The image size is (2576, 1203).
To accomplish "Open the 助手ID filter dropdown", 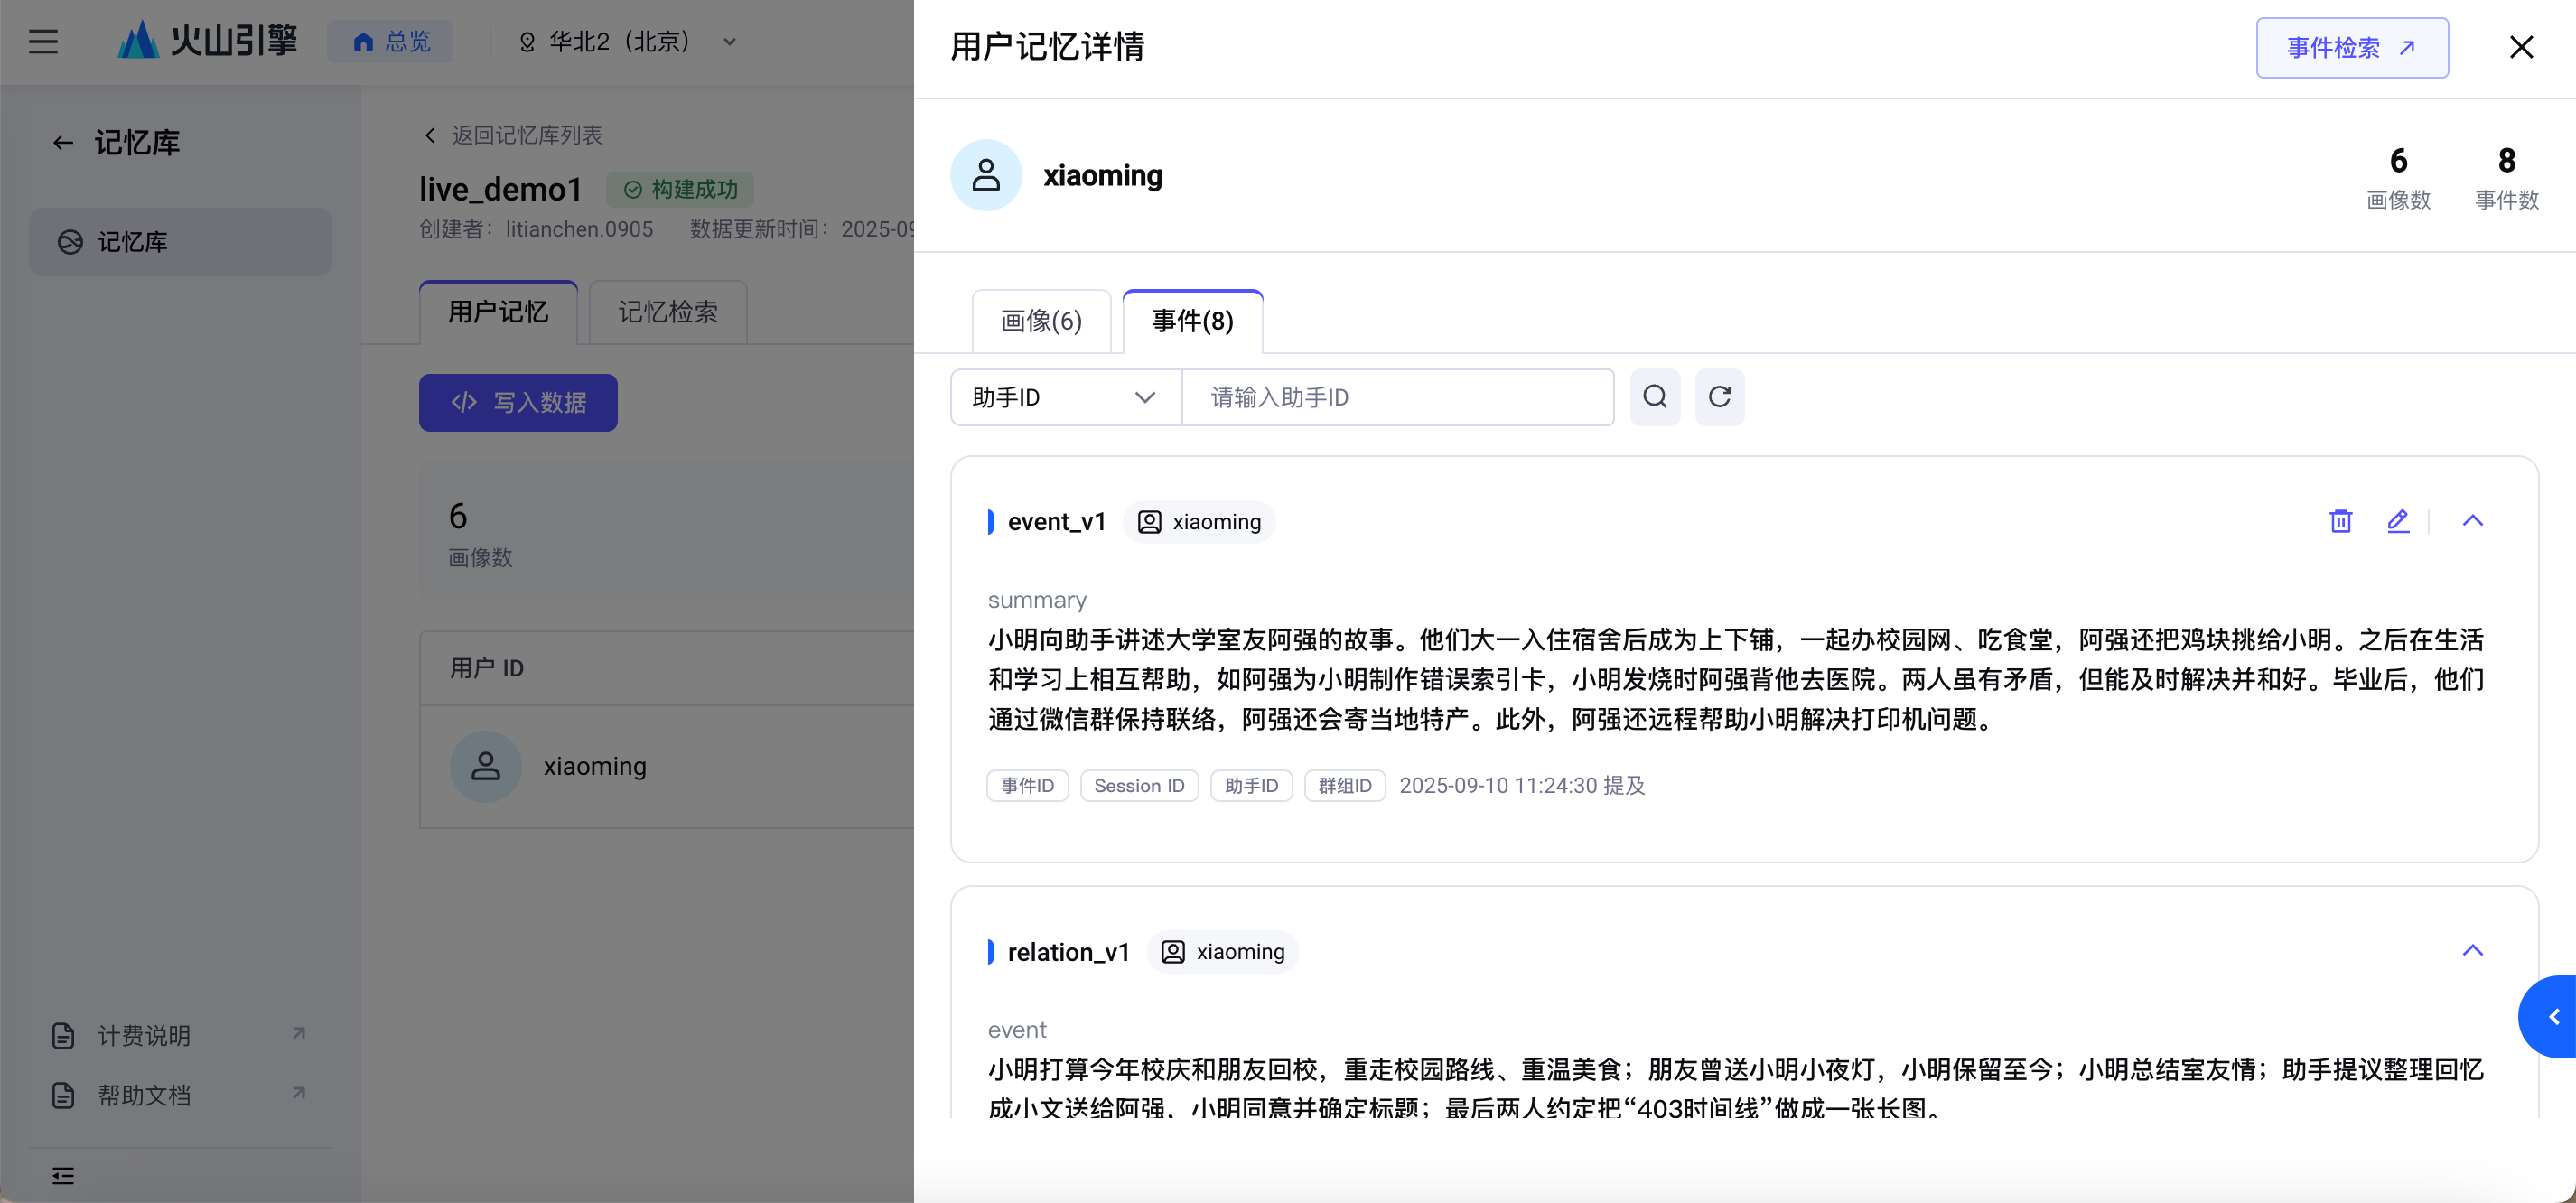I will point(1065,397).
